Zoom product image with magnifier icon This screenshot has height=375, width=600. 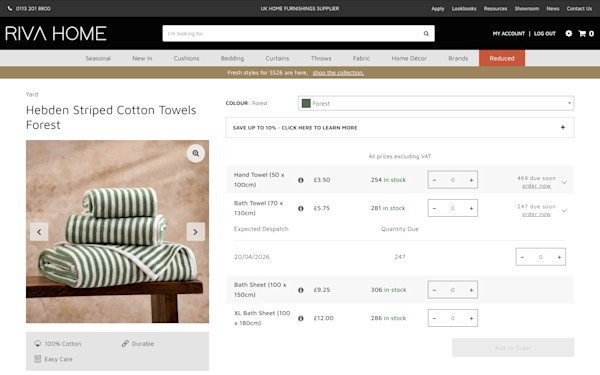tap(196, 153)
